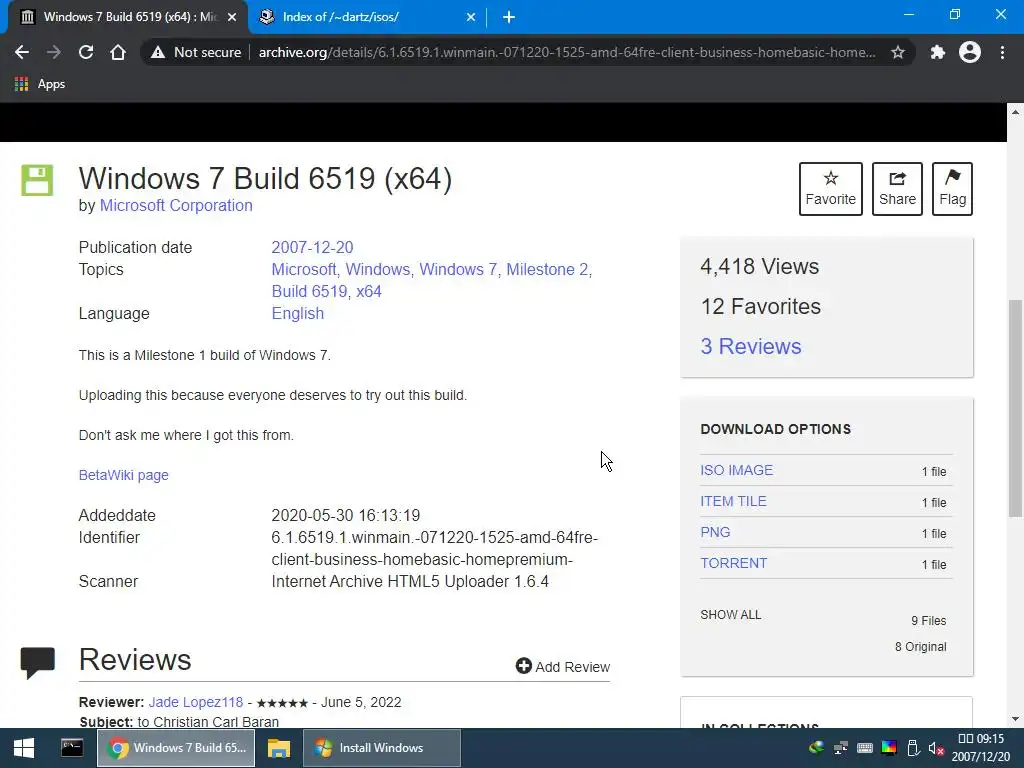Reload the current page

coord(86,52)
